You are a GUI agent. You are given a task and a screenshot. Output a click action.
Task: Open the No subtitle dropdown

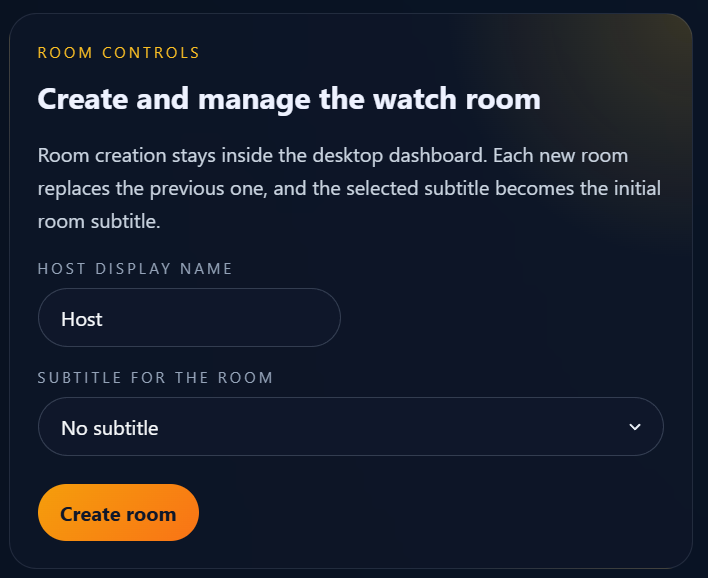(351, 427)
